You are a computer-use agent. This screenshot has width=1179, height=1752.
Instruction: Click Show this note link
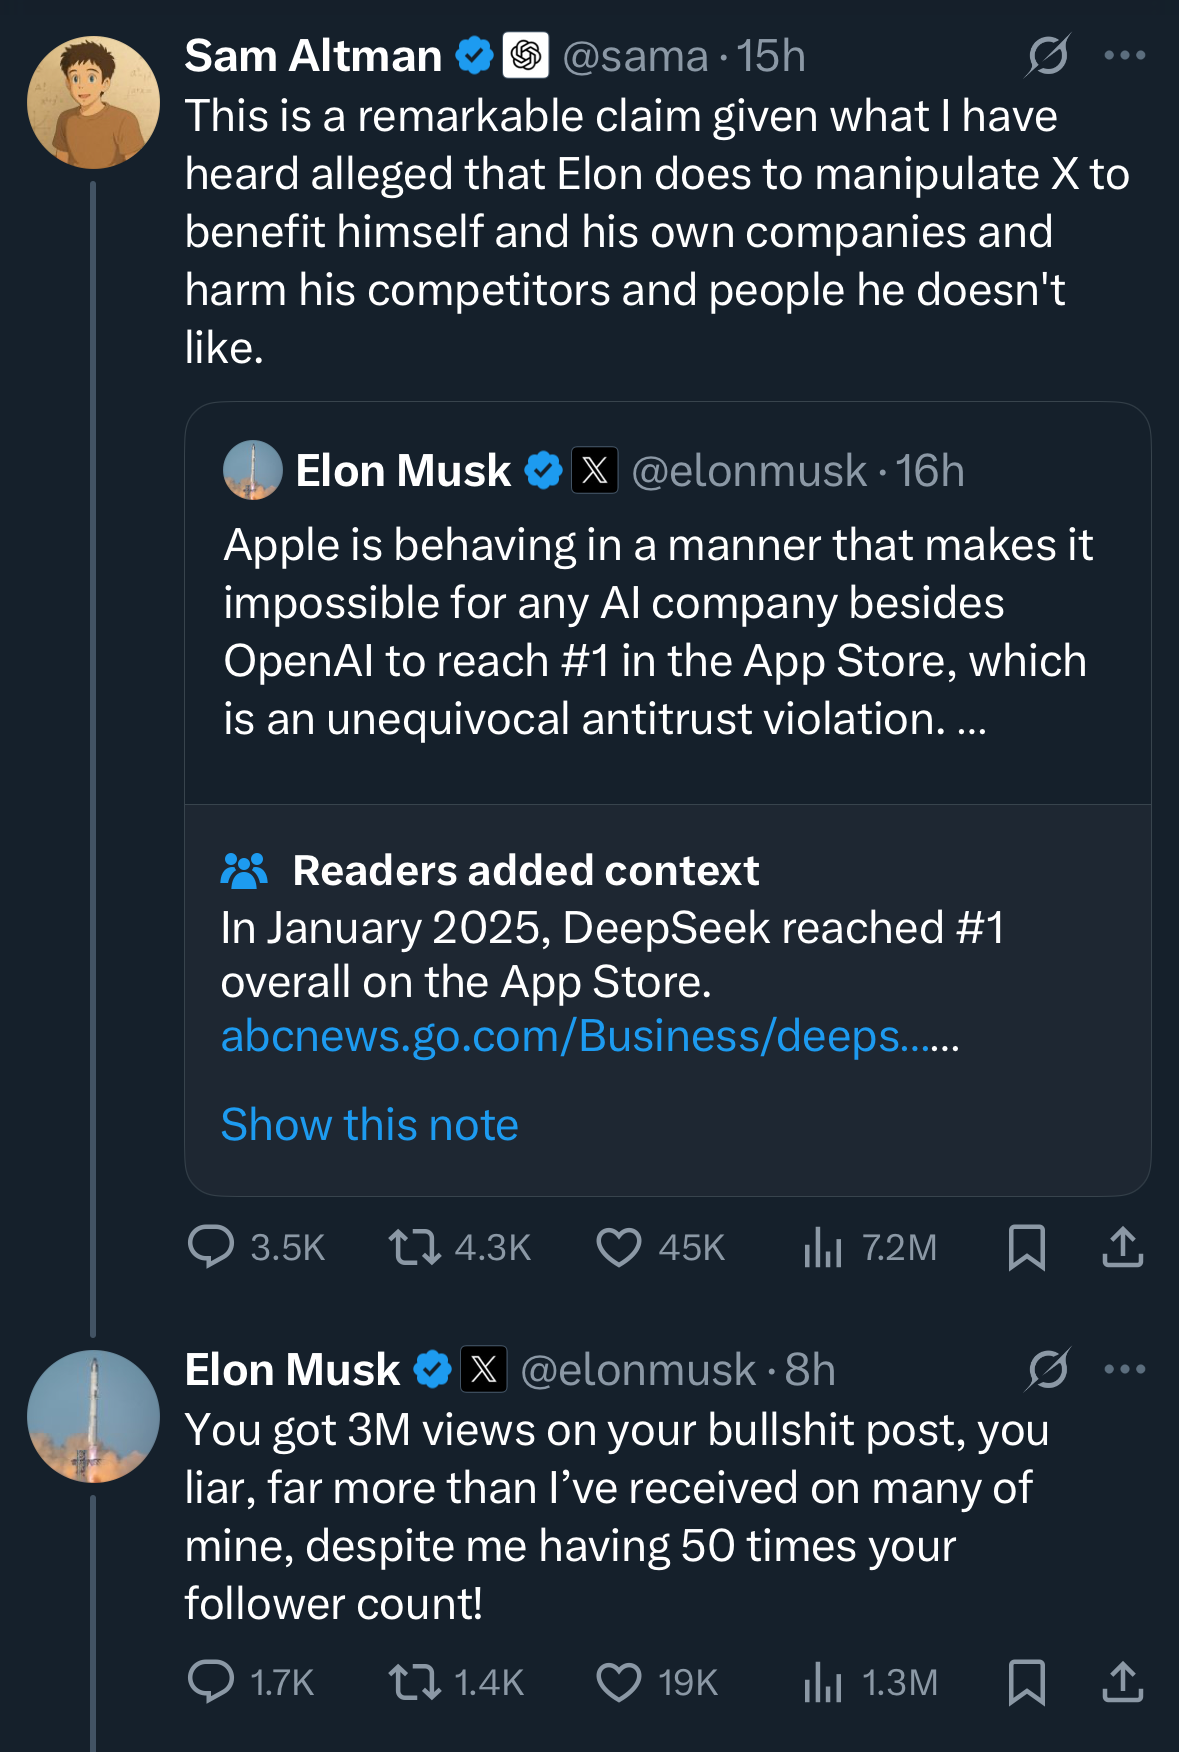coord(369,1125)
